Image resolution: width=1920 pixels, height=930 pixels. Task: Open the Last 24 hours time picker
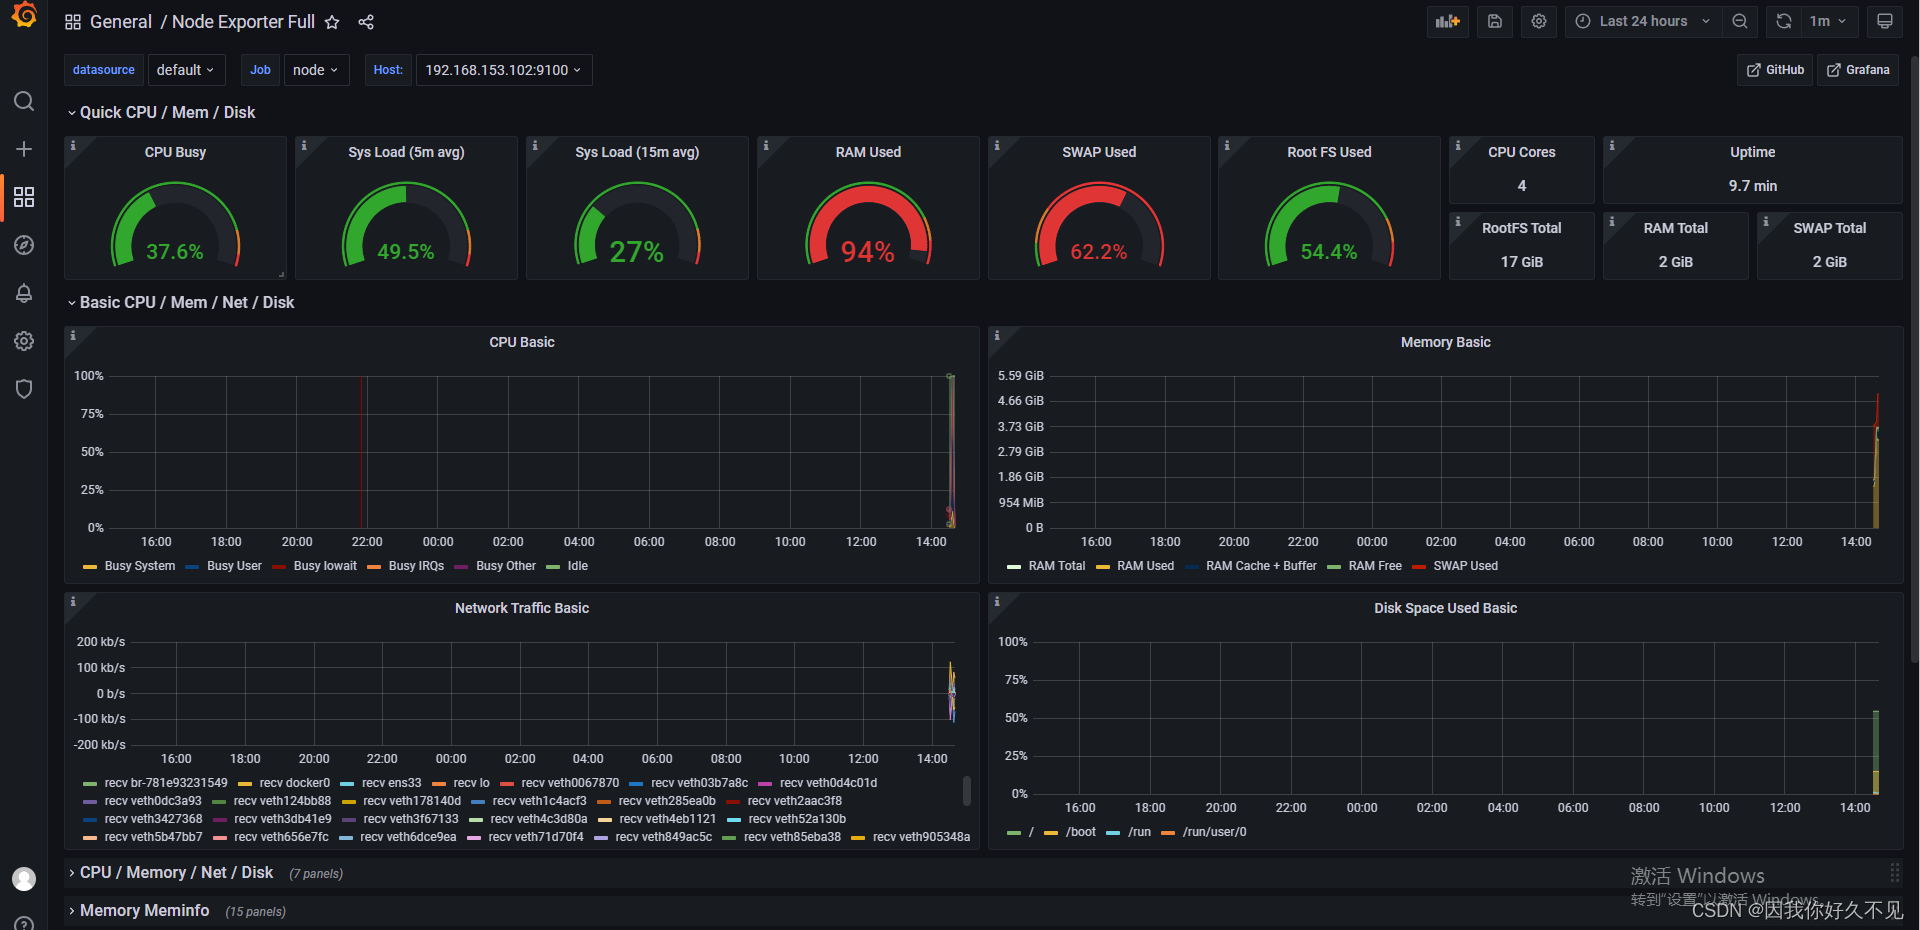[1643, 21]
